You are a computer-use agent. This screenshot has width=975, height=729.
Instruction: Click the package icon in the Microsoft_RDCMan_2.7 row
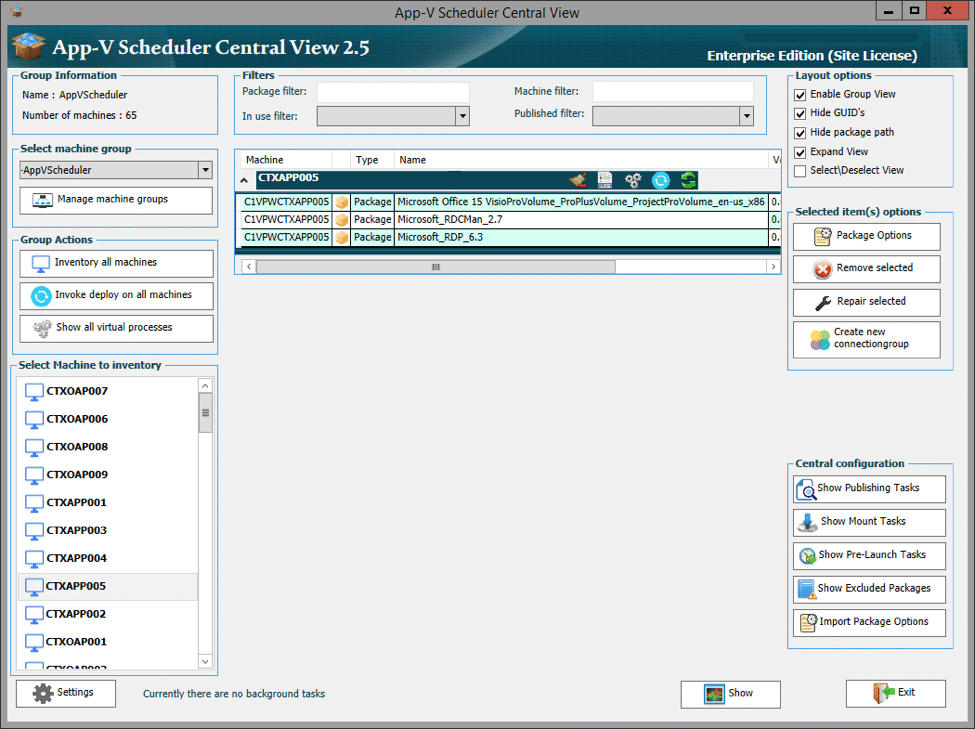tap(341, 220)
